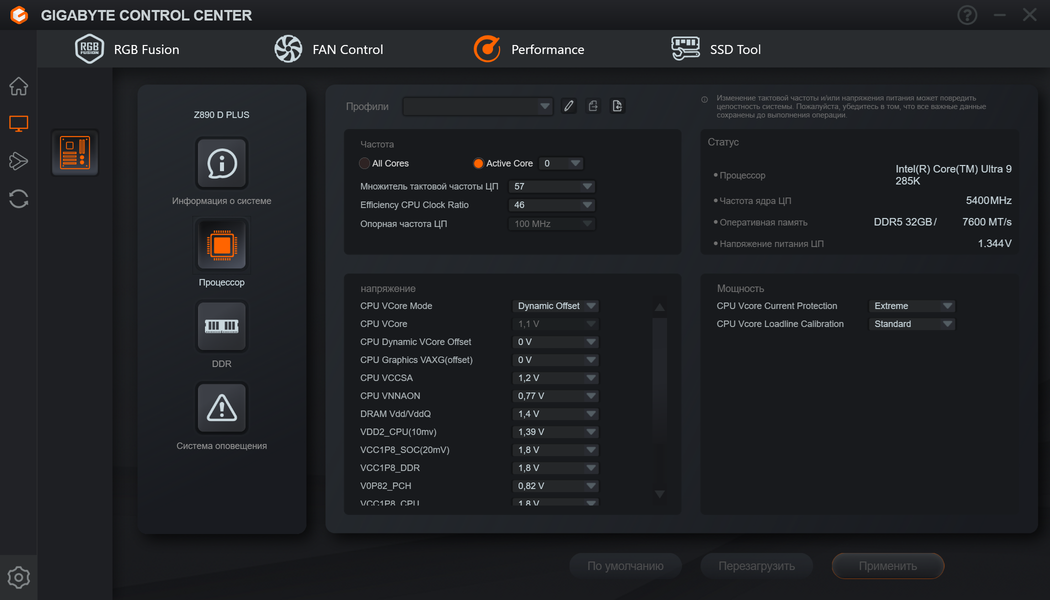Click the export profile icon
The image size is (1050, 600).
(x=593, y=106)
